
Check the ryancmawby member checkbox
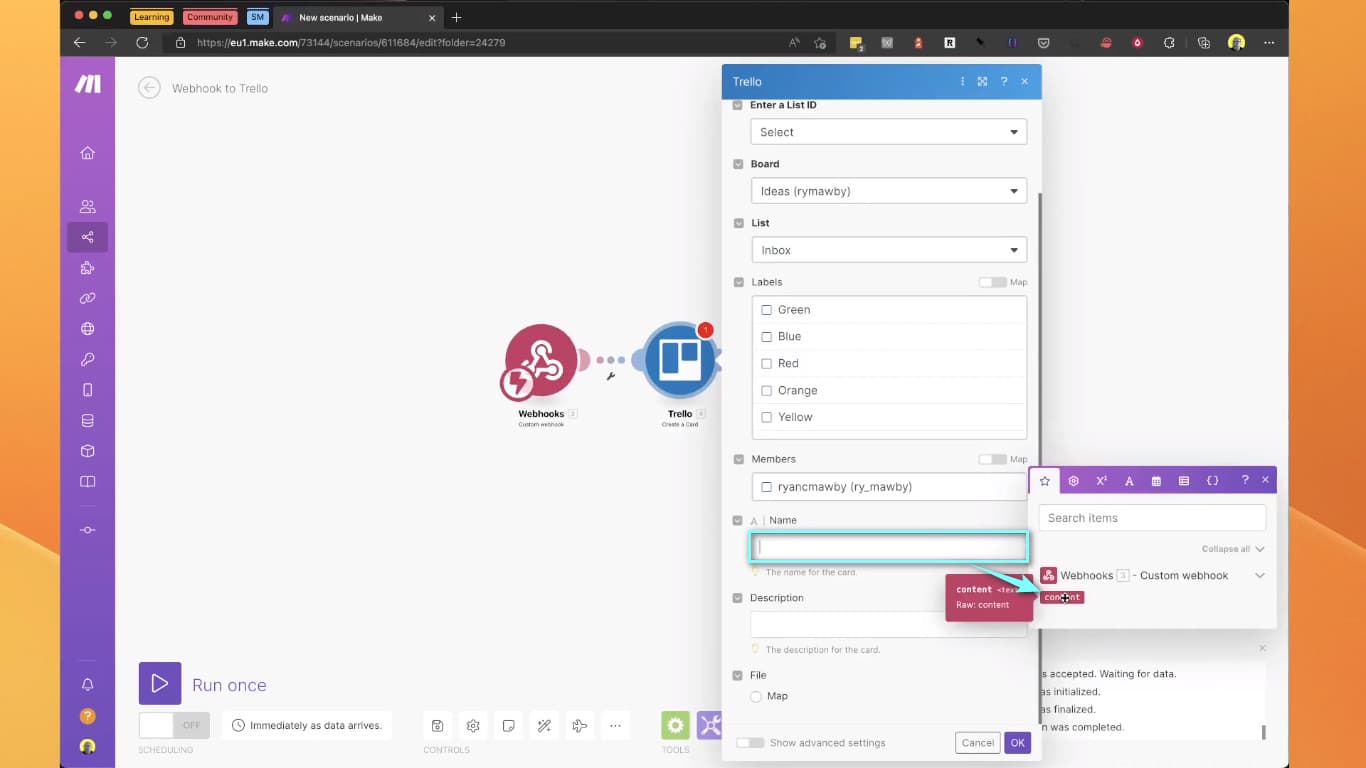pos(767,487)
